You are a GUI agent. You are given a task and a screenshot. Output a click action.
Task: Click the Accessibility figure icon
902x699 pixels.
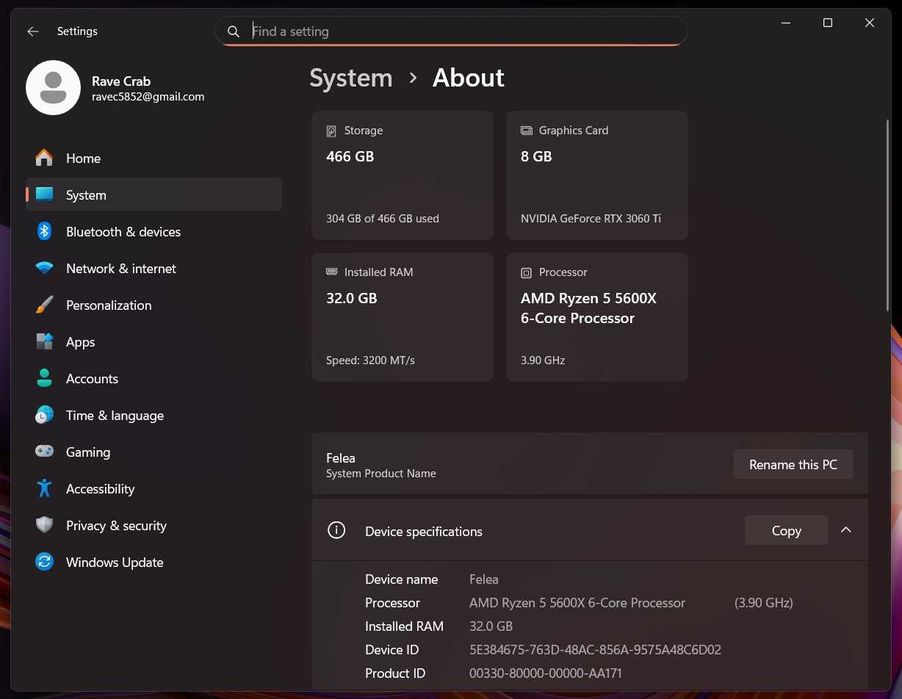[44, 488]
